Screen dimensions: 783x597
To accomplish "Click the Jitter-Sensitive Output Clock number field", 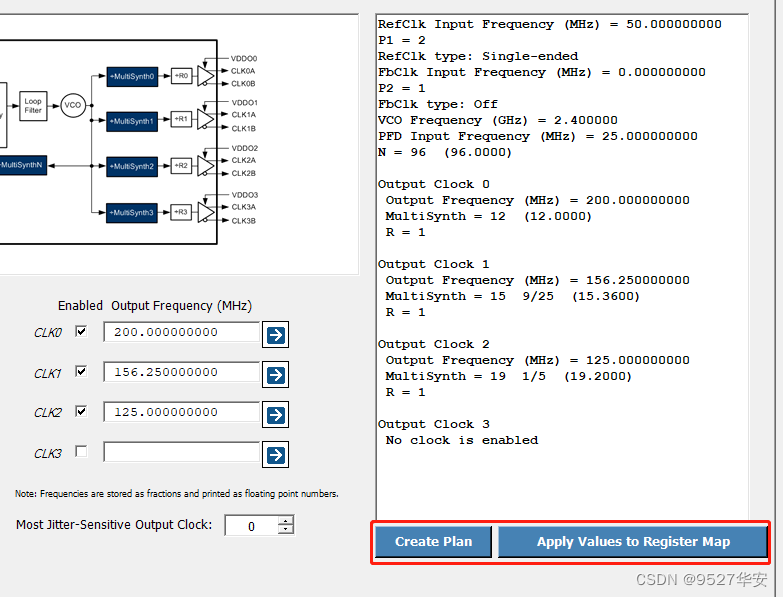I will point(252,526).
